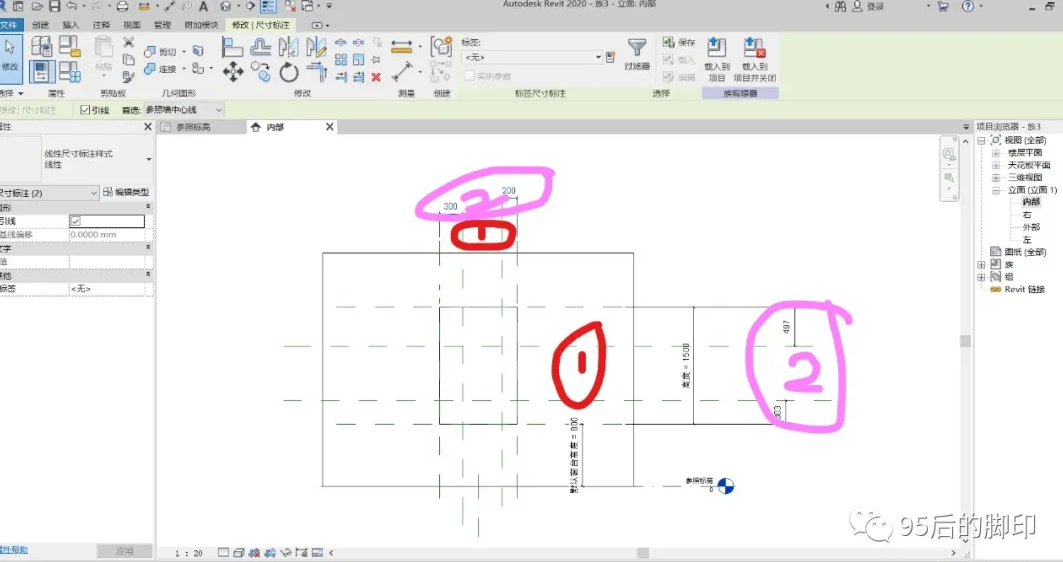This screenshot has width=1063, height=562.
Task: Click the Open folder quick-access icon
Action: (37, 6)
